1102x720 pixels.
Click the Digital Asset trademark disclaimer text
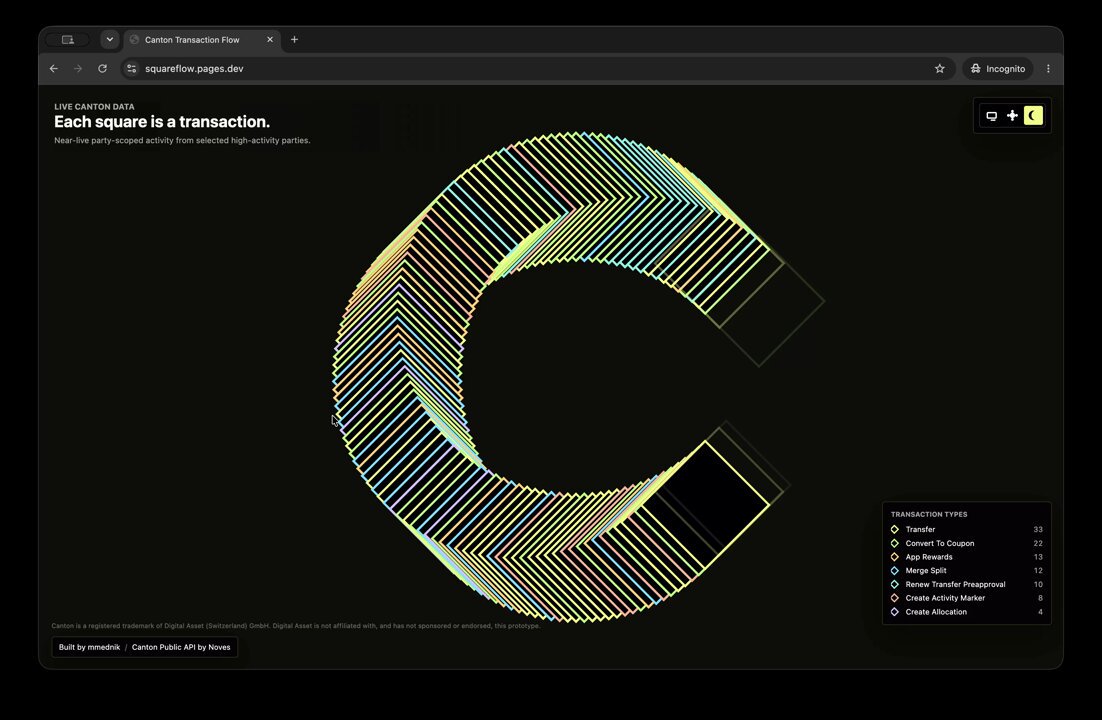click(296, 626)
